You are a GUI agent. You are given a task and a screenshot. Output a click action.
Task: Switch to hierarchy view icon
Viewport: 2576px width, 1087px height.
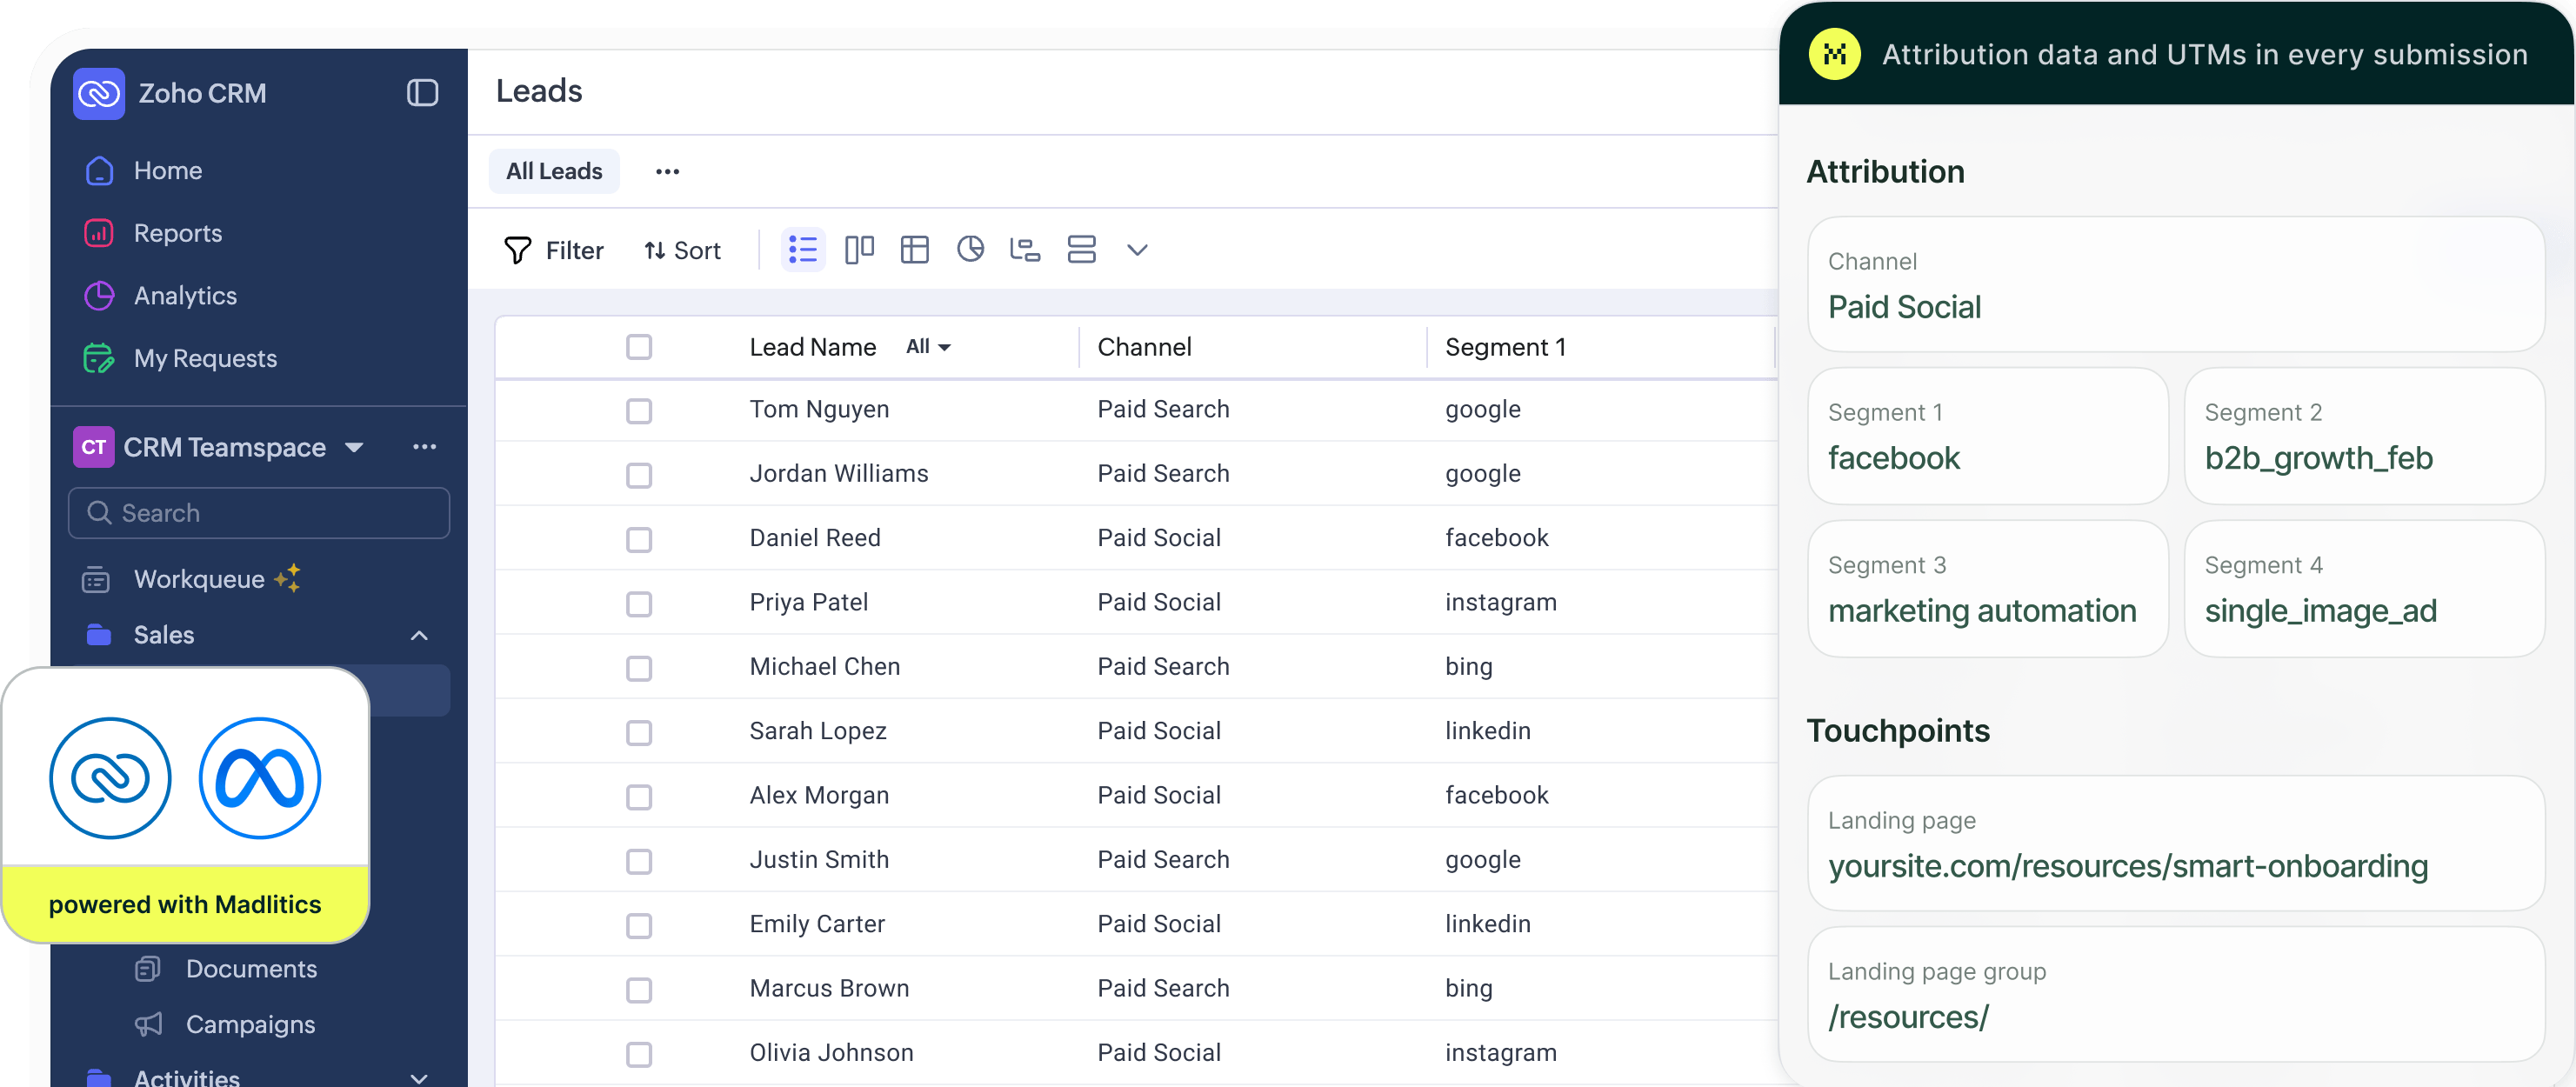pyautogui.click(x=1025, y=249)
